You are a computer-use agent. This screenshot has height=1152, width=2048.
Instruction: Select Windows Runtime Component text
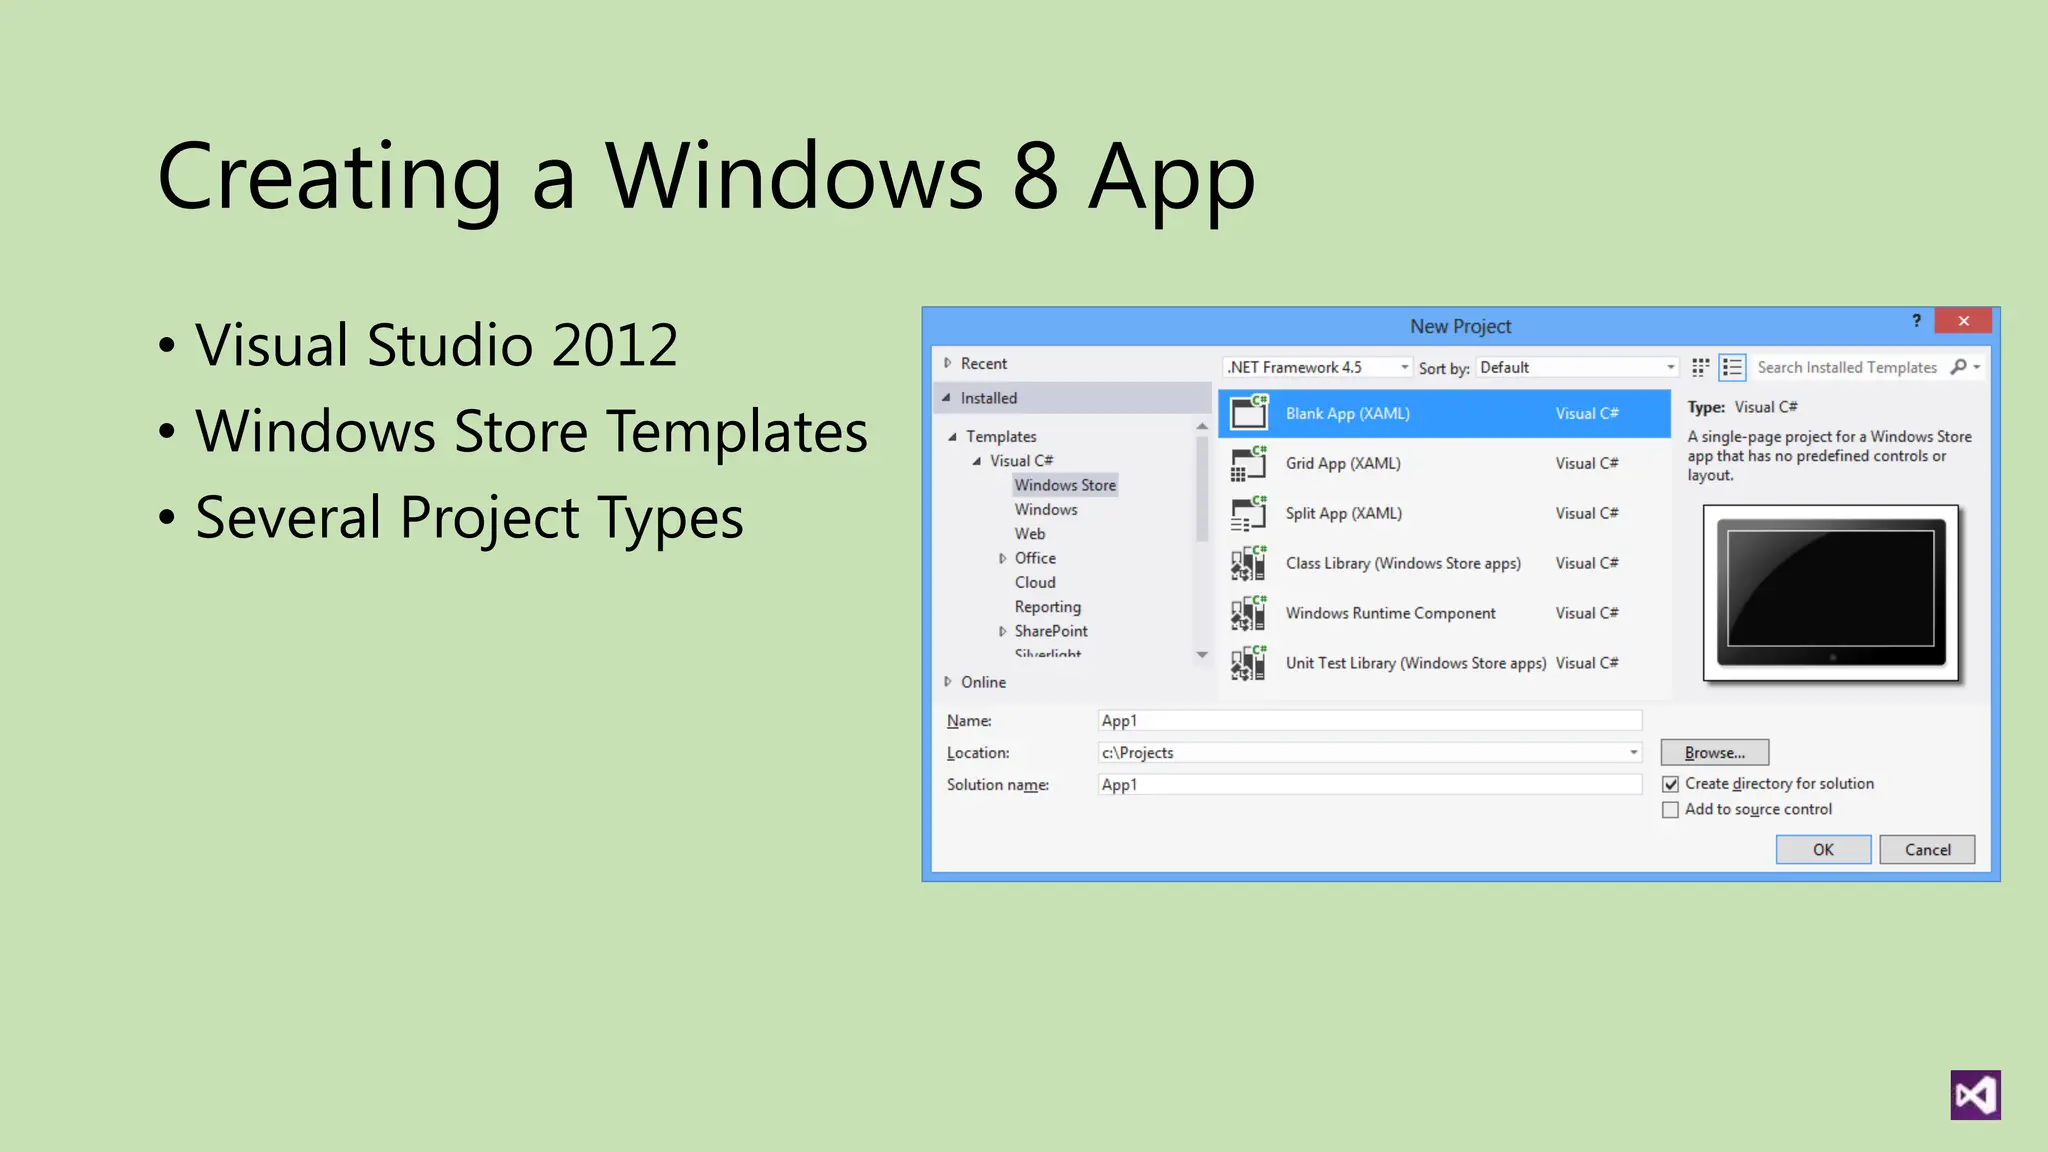click(x=1390, y=613)
